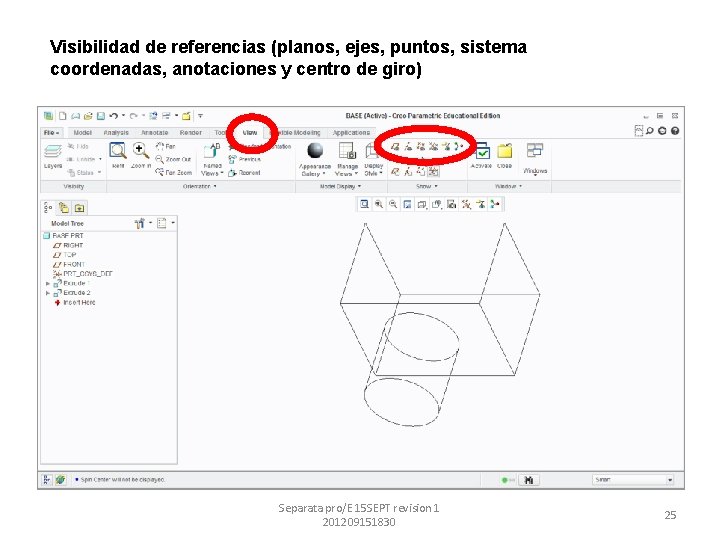Viewport: 720px width, 540px height.
Task: Open the Layers tool in ribbon
Action: point(52,155)
